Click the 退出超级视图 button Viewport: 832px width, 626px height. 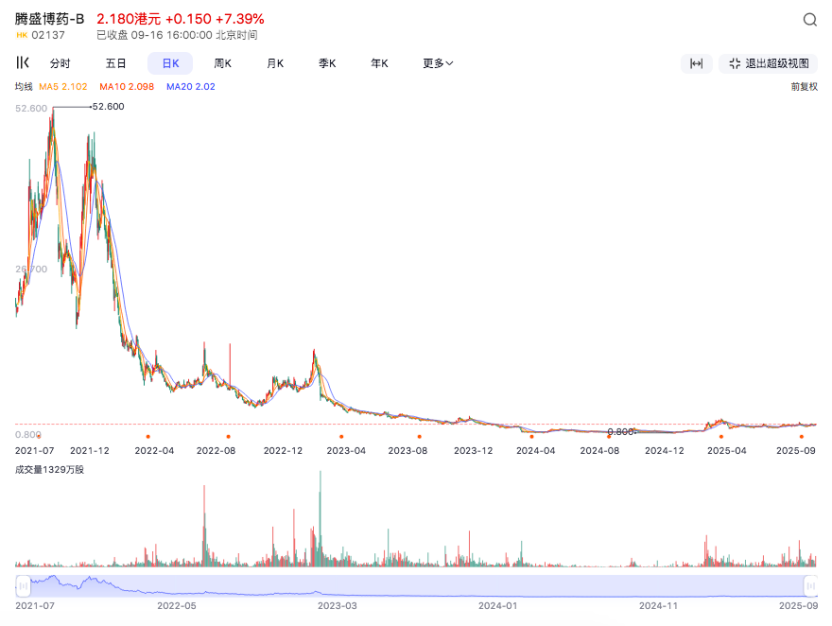click(x=768, y=64)
